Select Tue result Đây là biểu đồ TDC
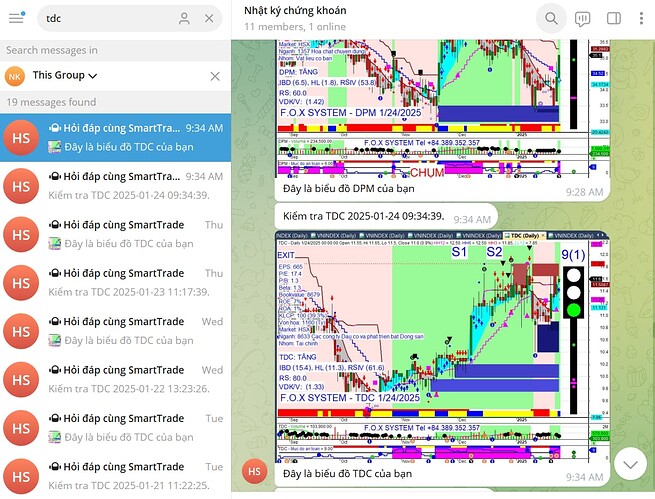The height and width of the screenshot is (499, 655). [x=115, y=428]
